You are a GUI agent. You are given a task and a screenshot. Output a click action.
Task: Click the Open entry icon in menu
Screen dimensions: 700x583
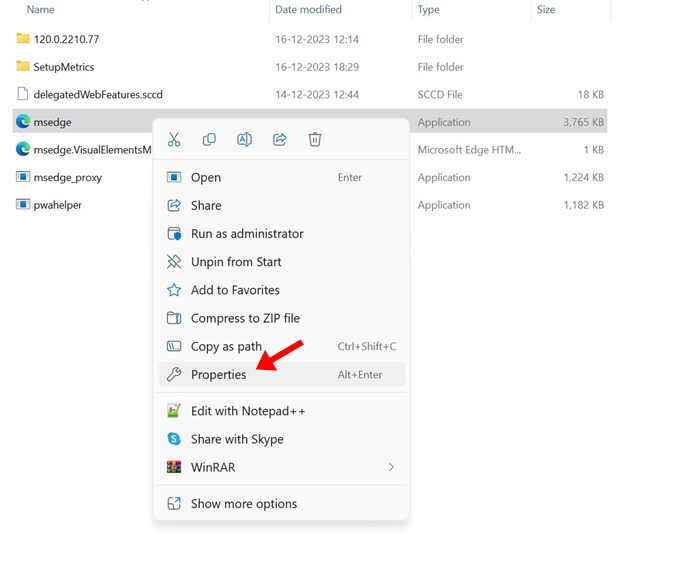point(174,177)
